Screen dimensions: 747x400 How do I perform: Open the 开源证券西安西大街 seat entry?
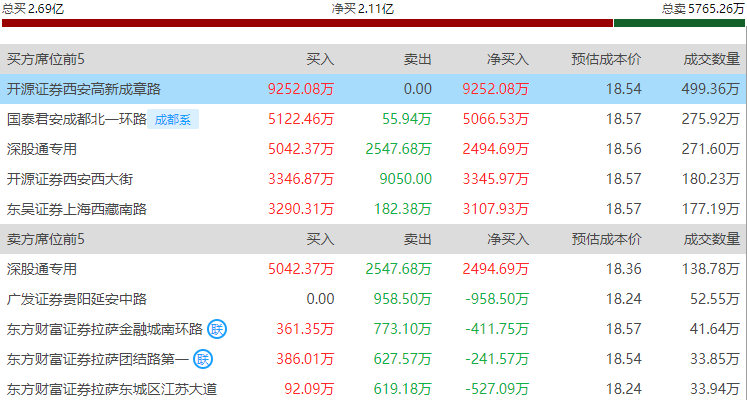[x=70, y=180]
